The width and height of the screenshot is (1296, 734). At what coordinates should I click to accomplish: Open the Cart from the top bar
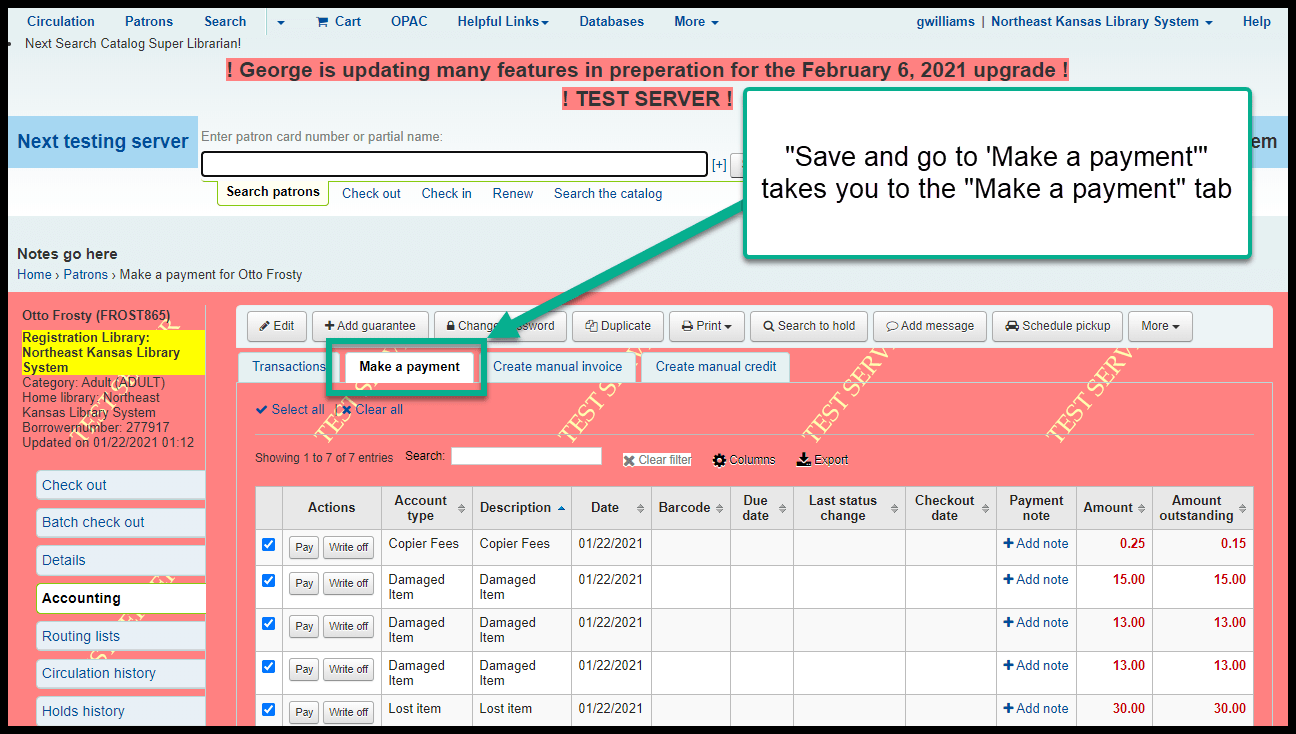pyautogui.click(x=338, y=21)
